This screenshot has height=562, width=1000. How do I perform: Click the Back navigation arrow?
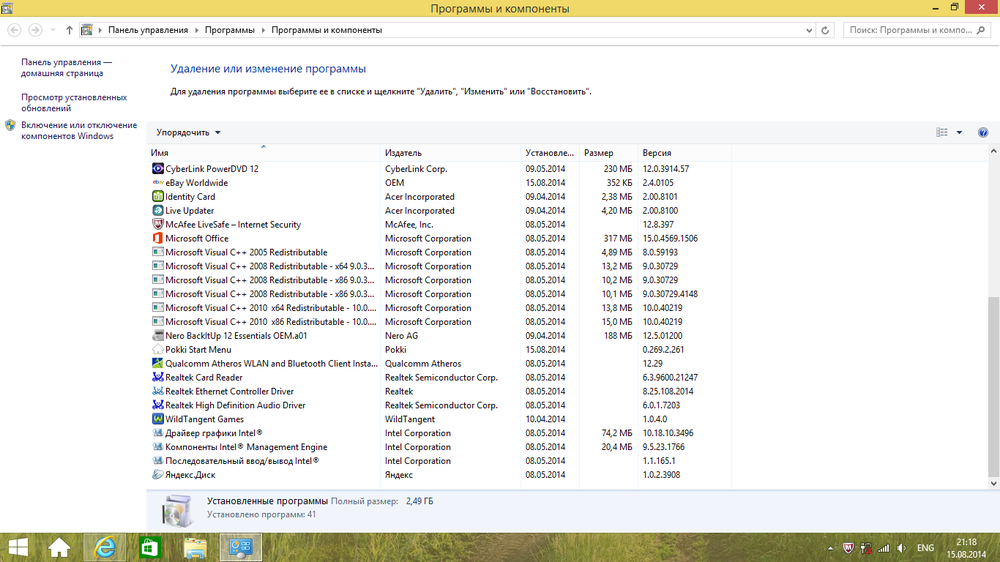pos(14,30)
